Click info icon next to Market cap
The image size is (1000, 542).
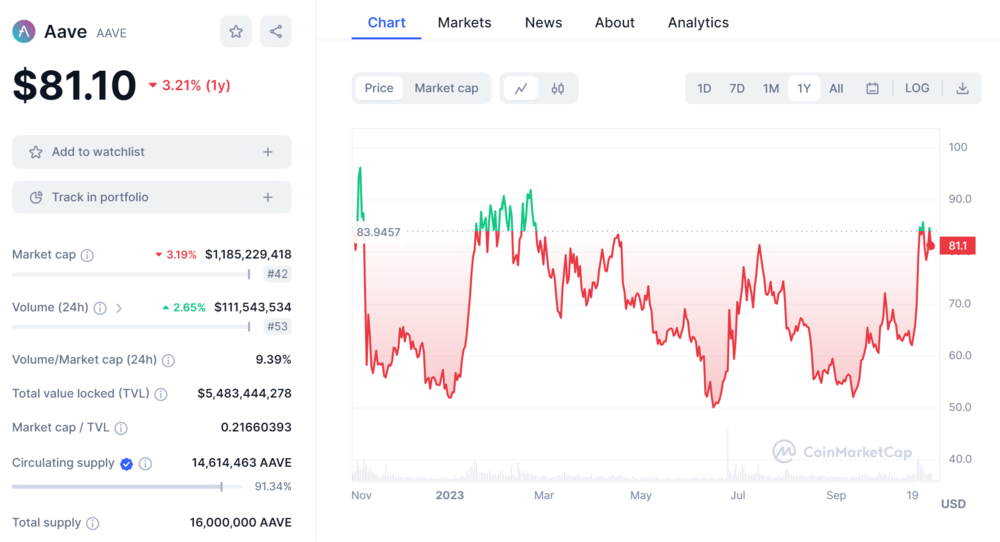(x=87, y=255)
